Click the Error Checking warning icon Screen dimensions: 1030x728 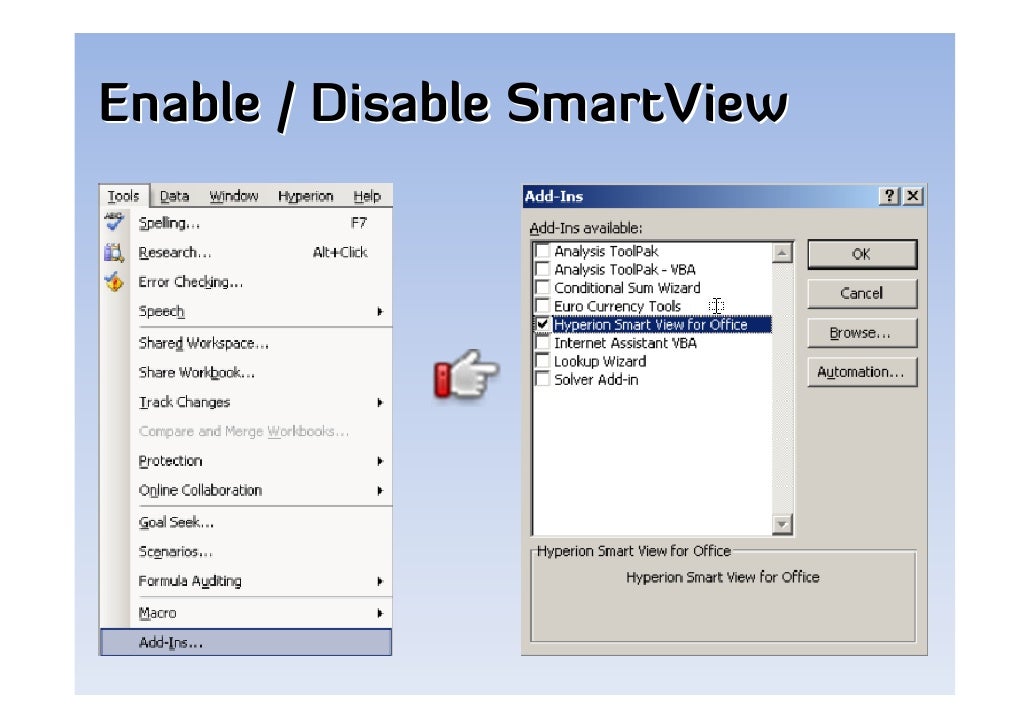click(x=114, y=281)
